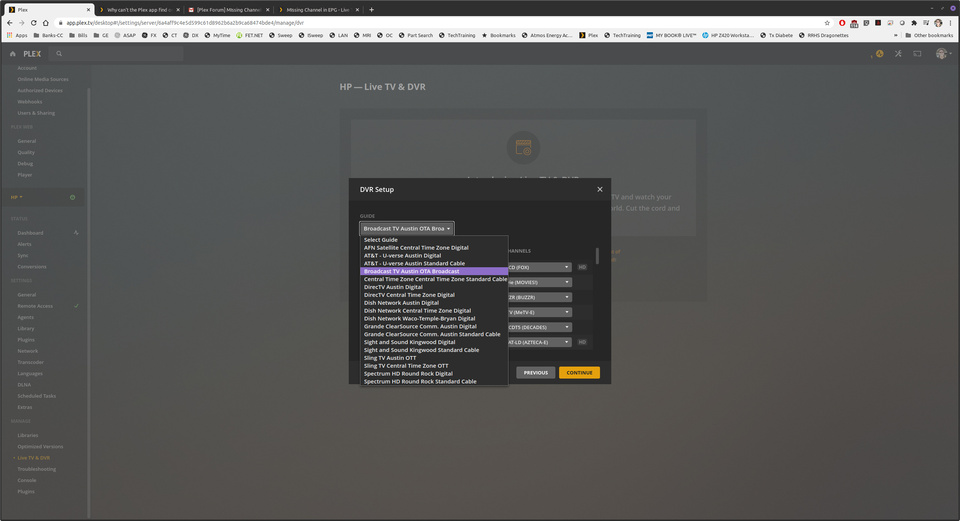Open the Plex user avatar menu

pyautogui.click(x=943, y=54)
